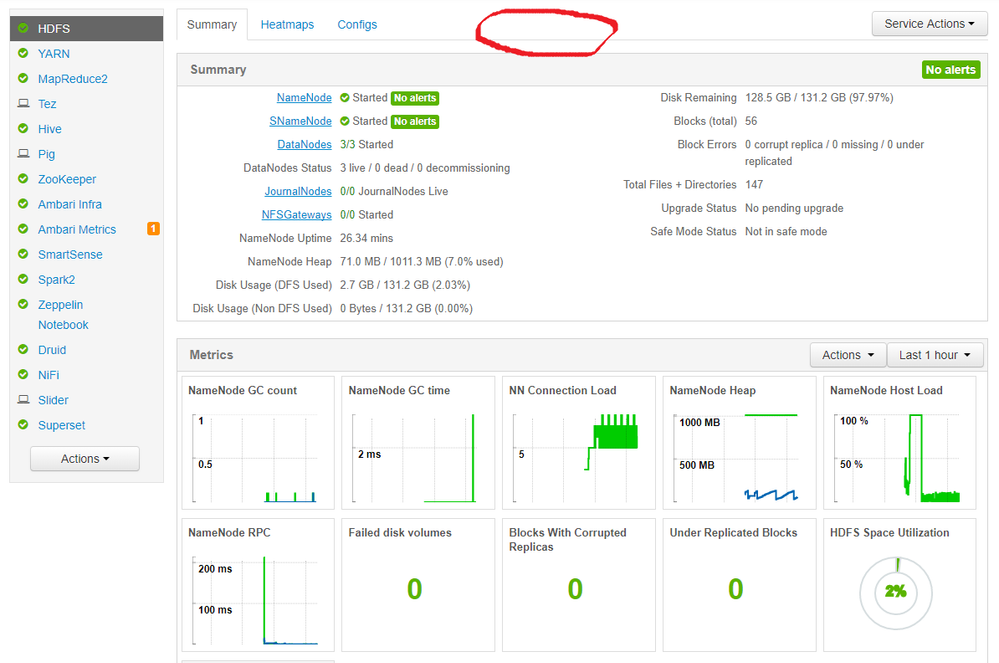Click the laptop client icon next to Pig
Viewport: 999px width, 663px height.
tap(24, 153)
